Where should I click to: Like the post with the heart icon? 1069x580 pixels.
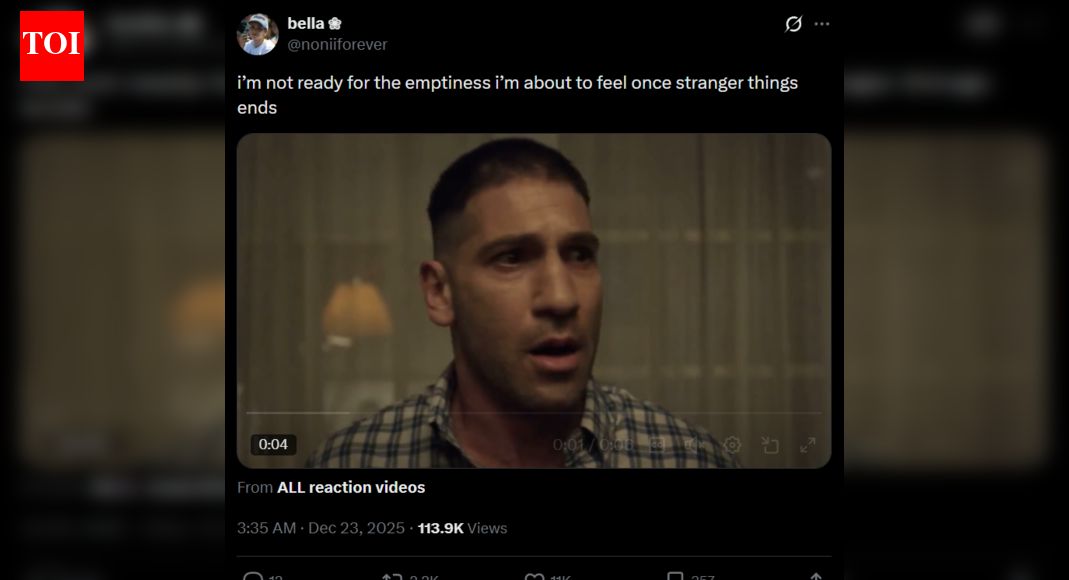tap(535, 576)
